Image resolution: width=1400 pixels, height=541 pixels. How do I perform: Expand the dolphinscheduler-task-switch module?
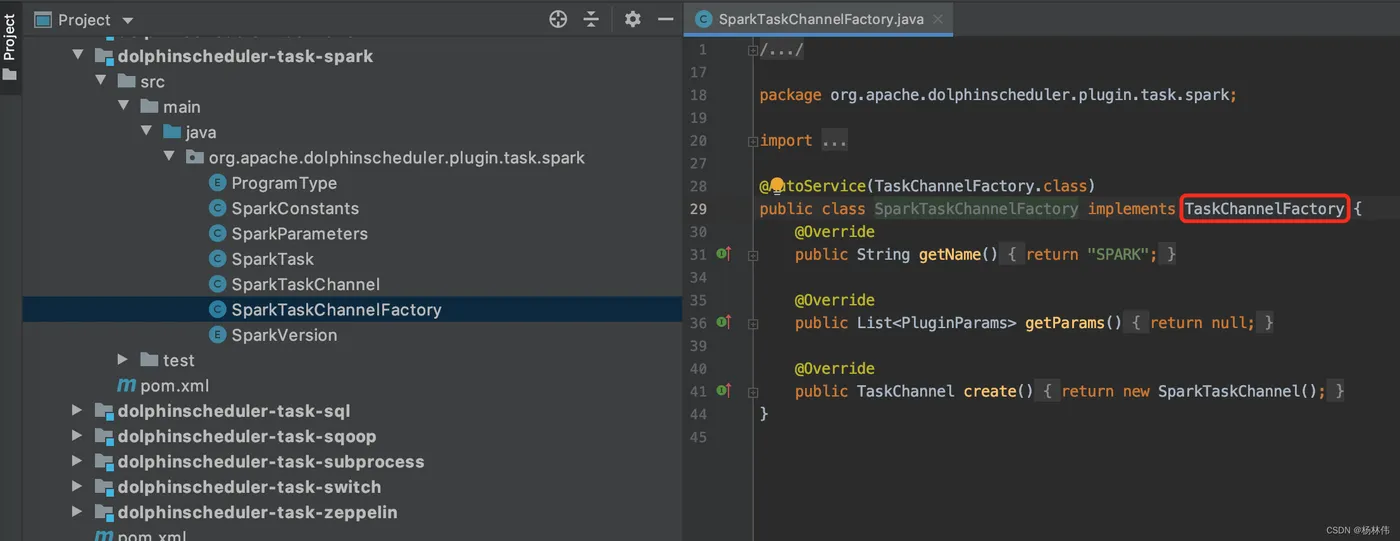[x=78, y=487]
